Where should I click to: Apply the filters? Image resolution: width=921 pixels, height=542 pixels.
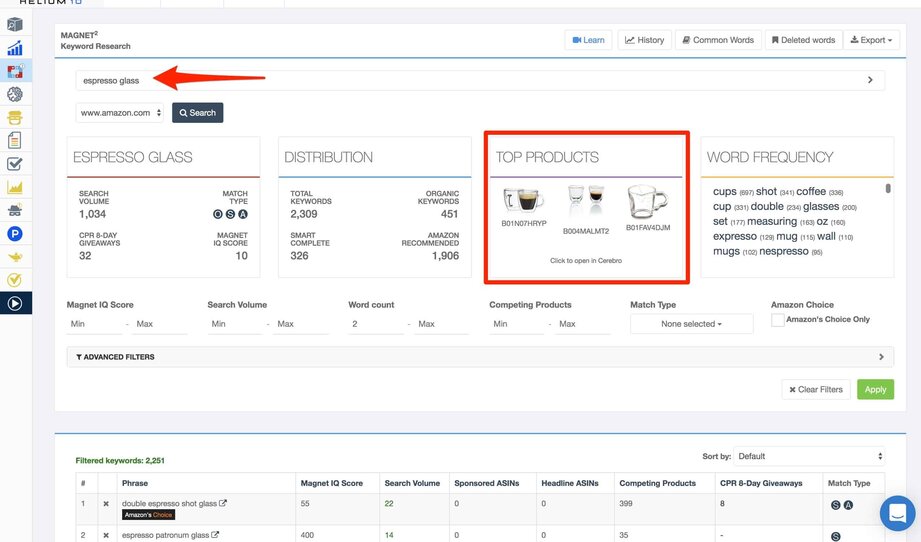[x=875, y=389]
